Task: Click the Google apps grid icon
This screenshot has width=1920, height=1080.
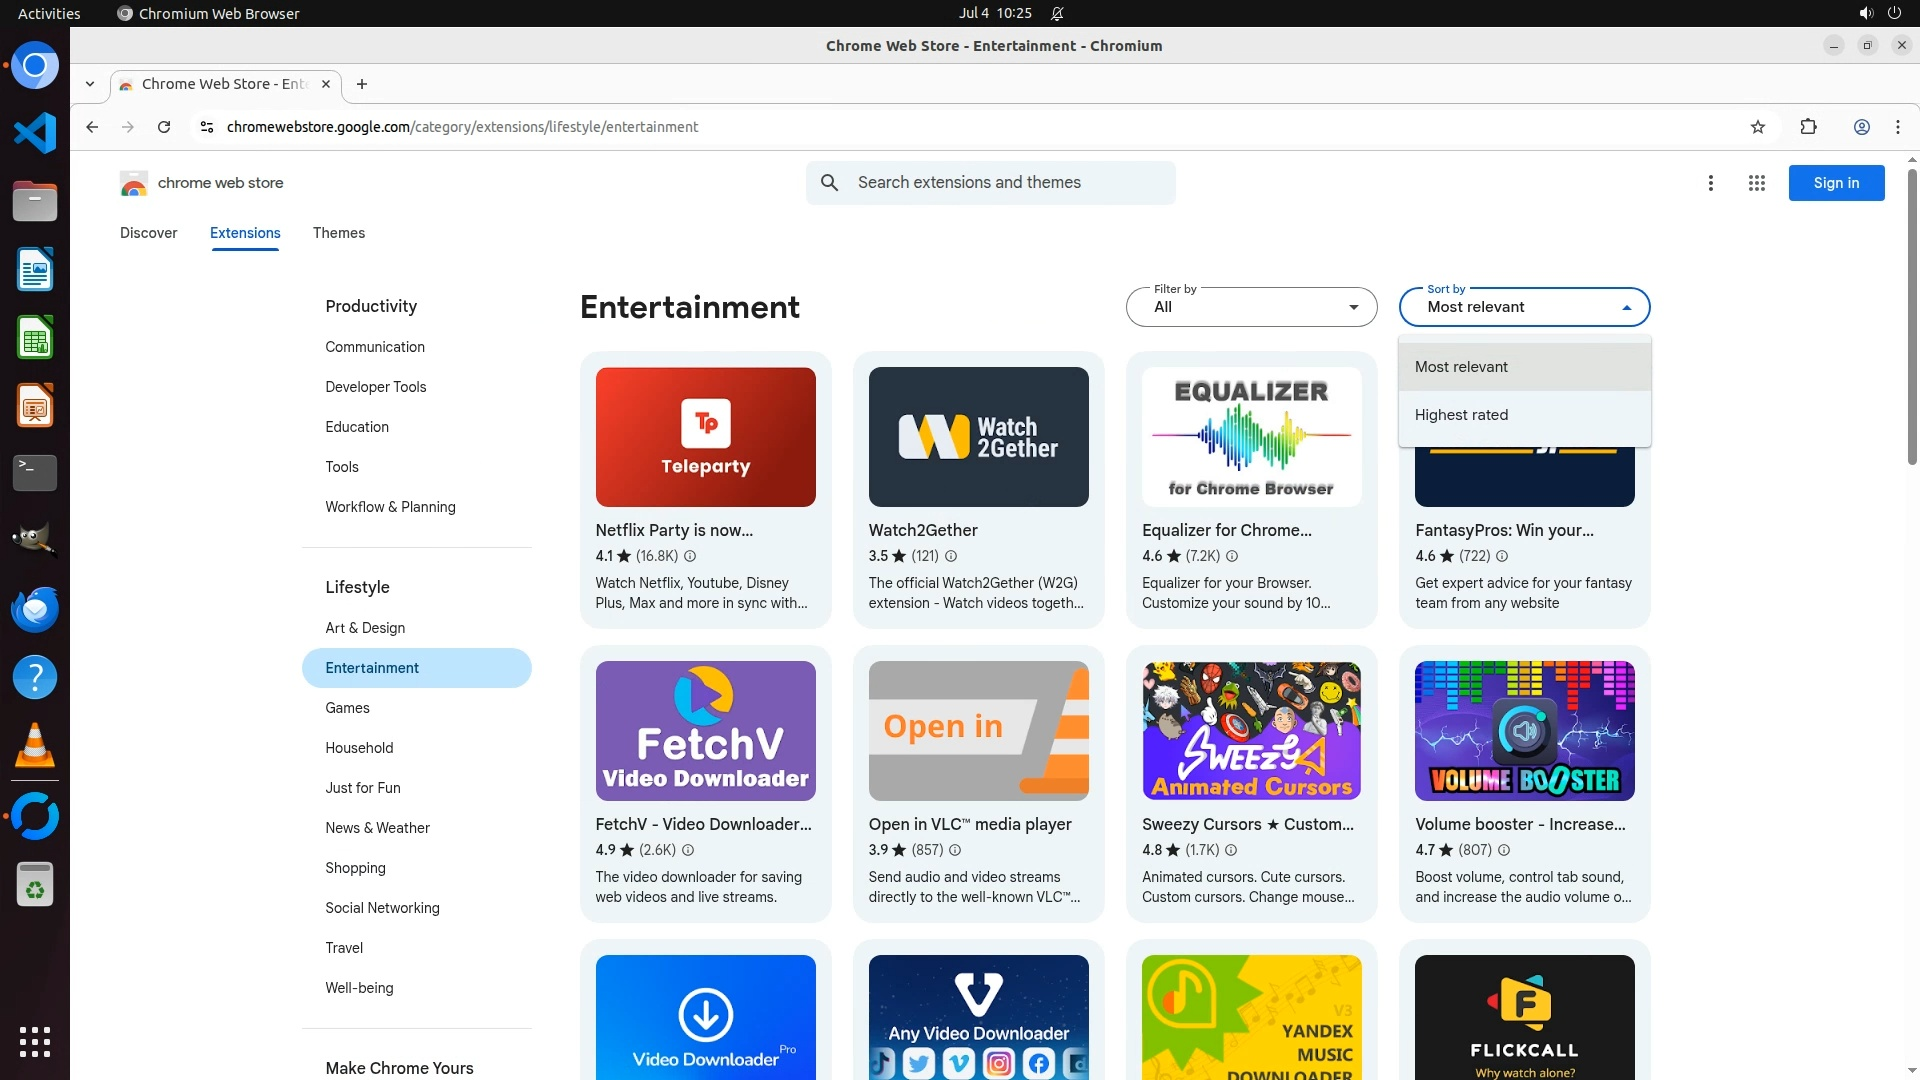Action: 1756,183
